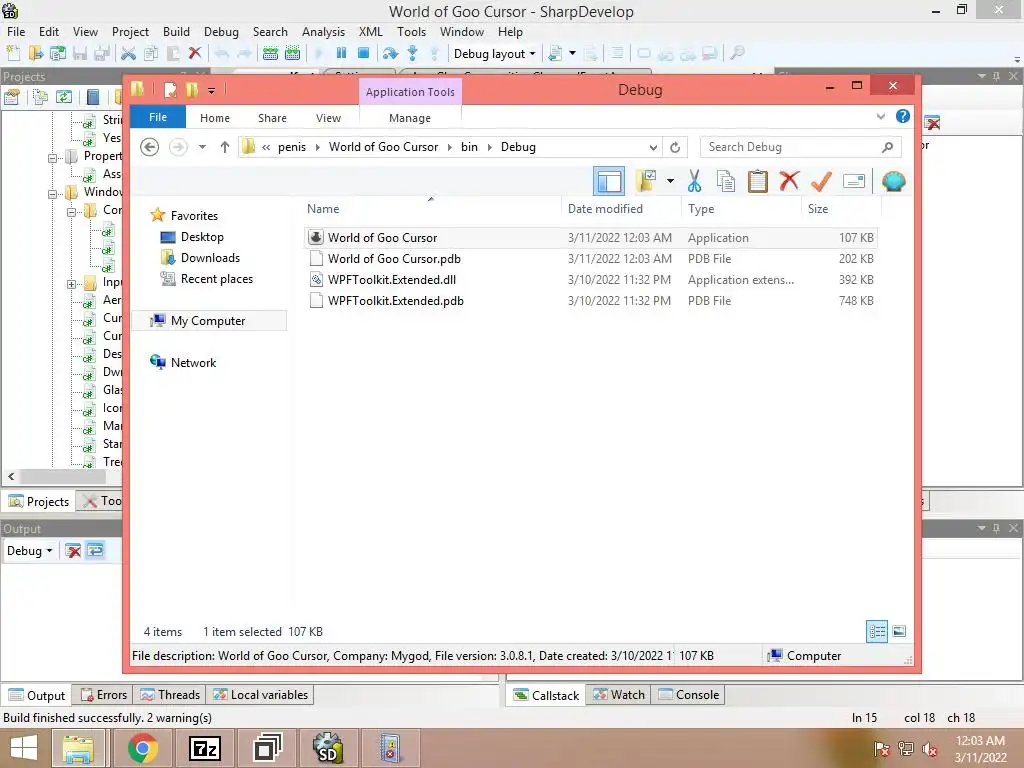Select World of Goo Cursor.pdb file
Image resolution: width=1024 pixels, height=768 pixels.
click(590, 259)
